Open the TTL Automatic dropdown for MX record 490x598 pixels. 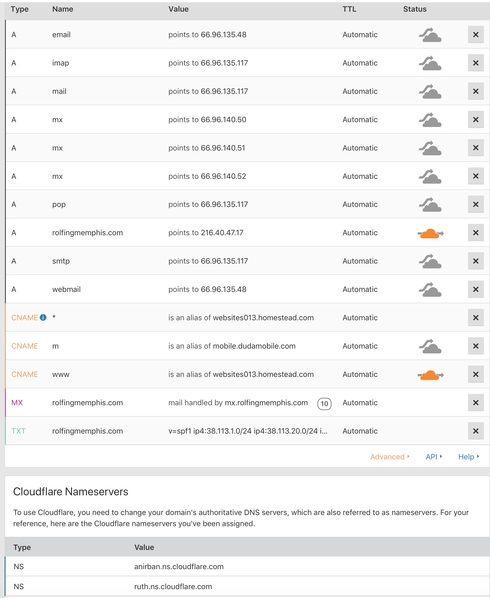[360, 402]
